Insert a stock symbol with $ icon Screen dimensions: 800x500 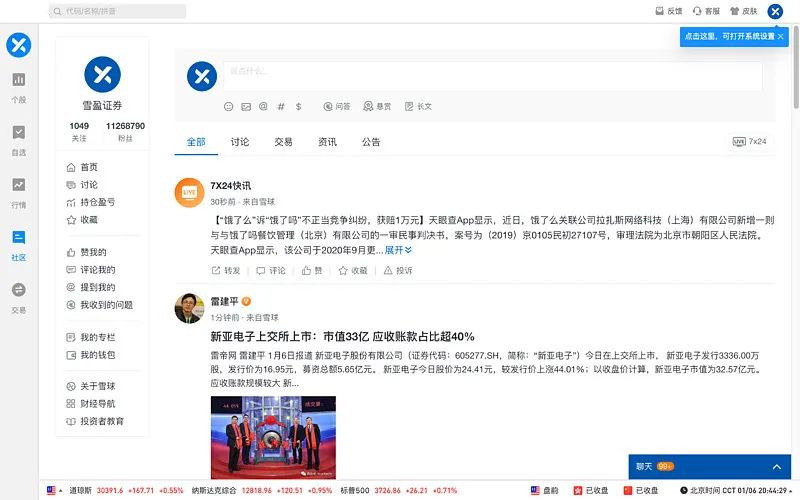pos(298,106)
